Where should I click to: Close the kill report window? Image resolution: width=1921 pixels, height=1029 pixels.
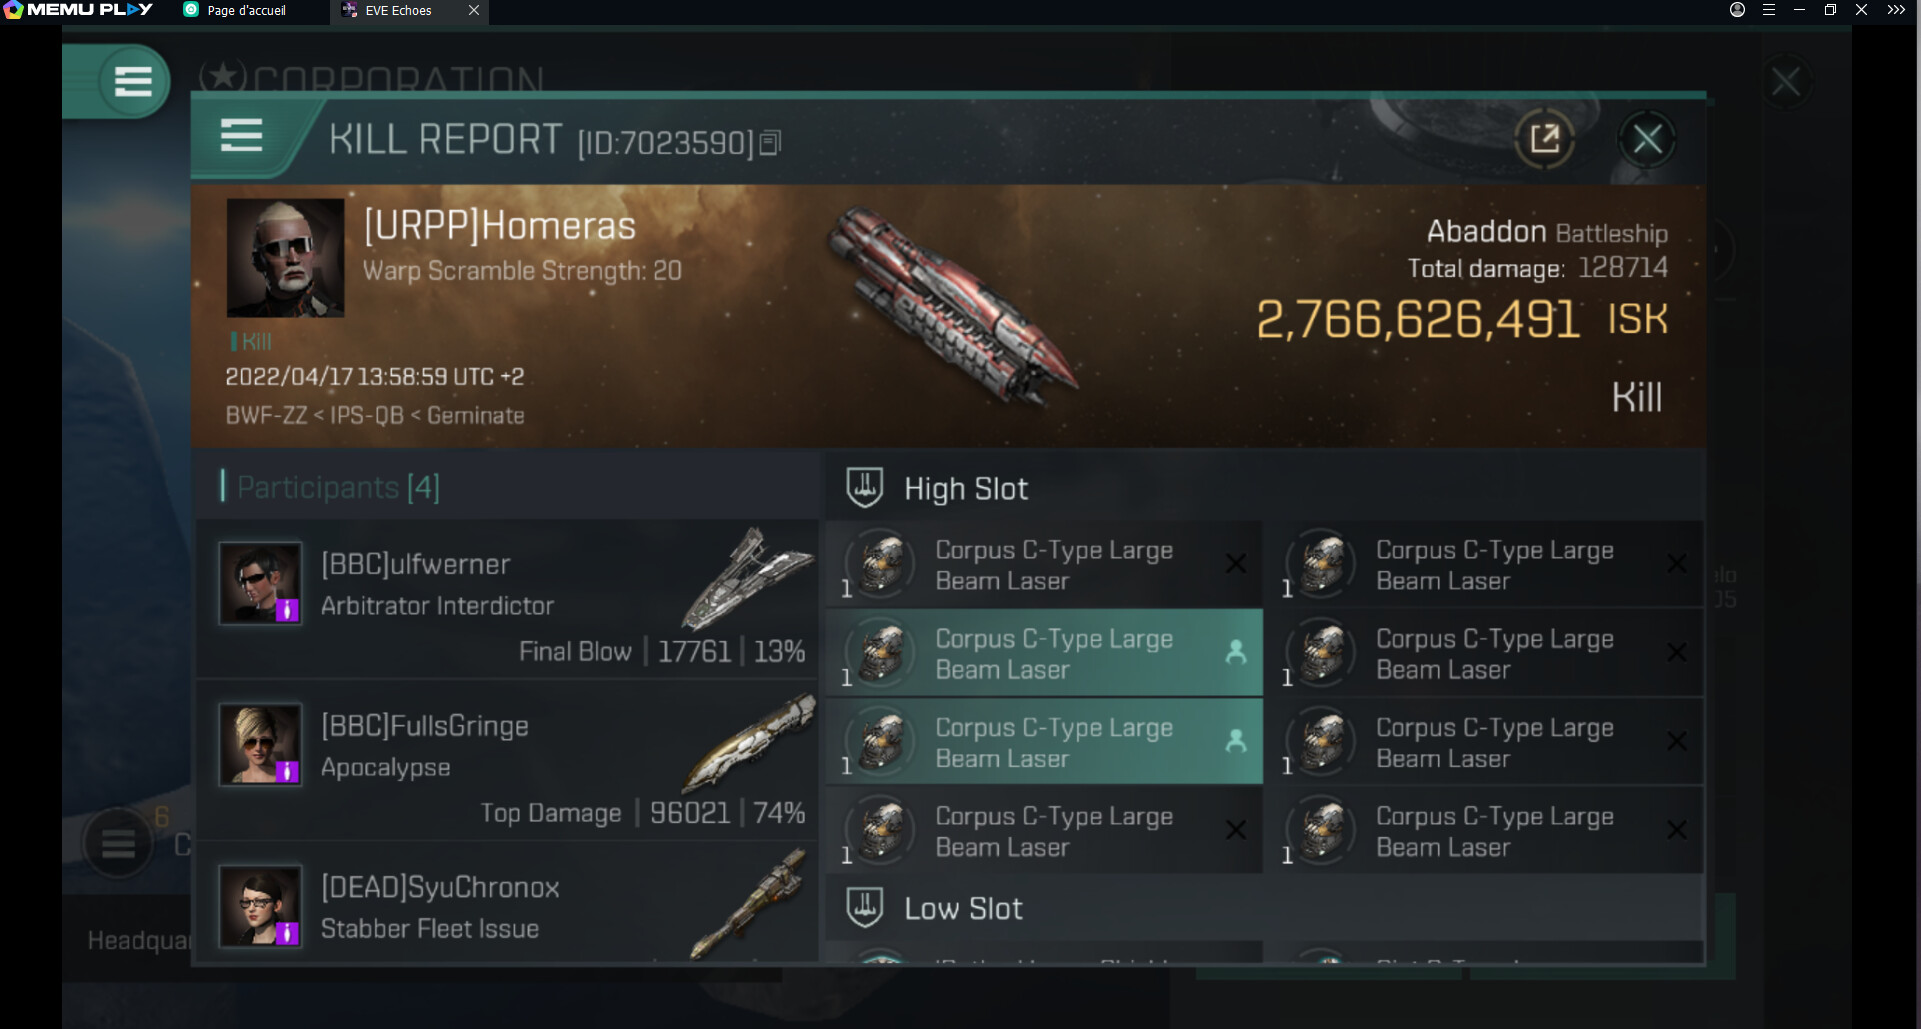pyautogui.click(x=1647, y=139)
